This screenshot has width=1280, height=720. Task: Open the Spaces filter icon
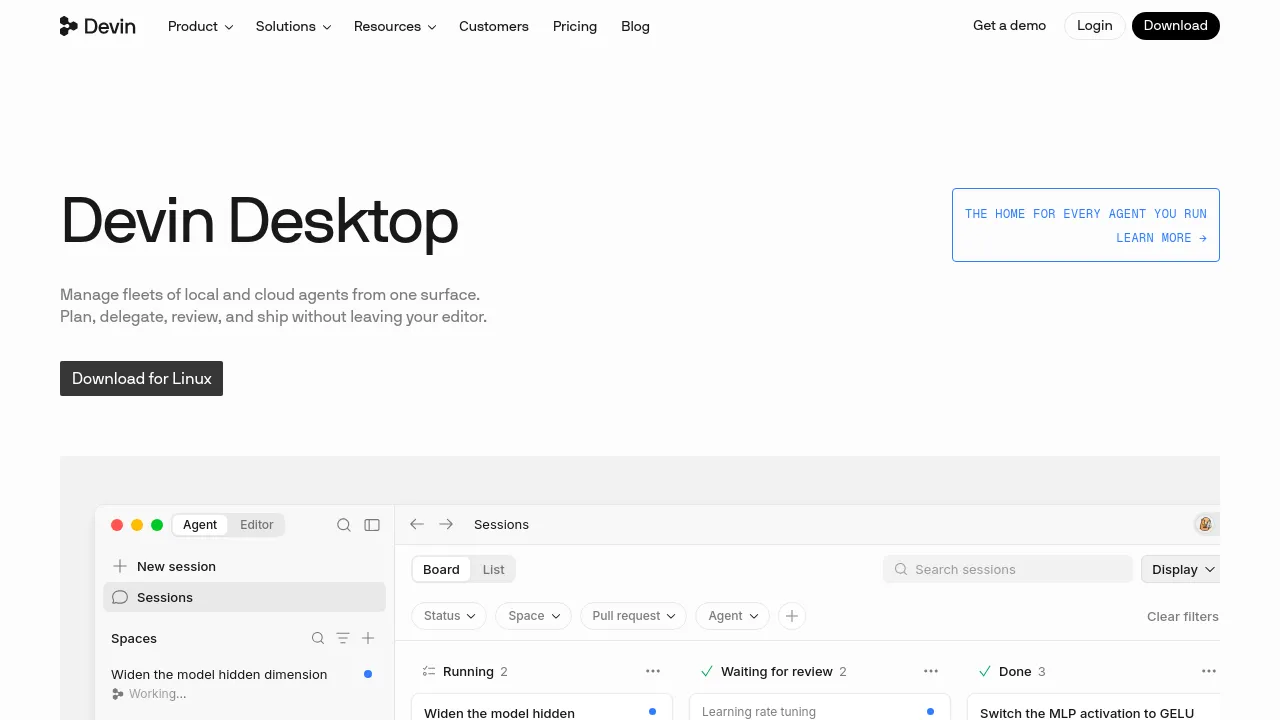[343, 638]
